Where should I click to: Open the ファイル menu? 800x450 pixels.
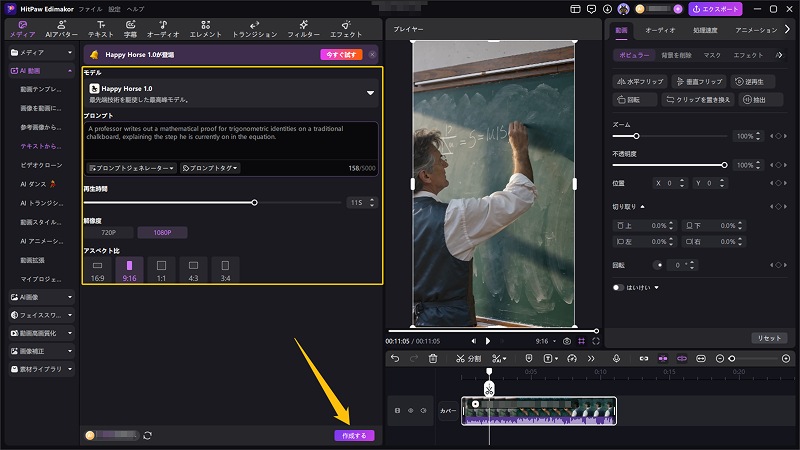tap(90, 9)
